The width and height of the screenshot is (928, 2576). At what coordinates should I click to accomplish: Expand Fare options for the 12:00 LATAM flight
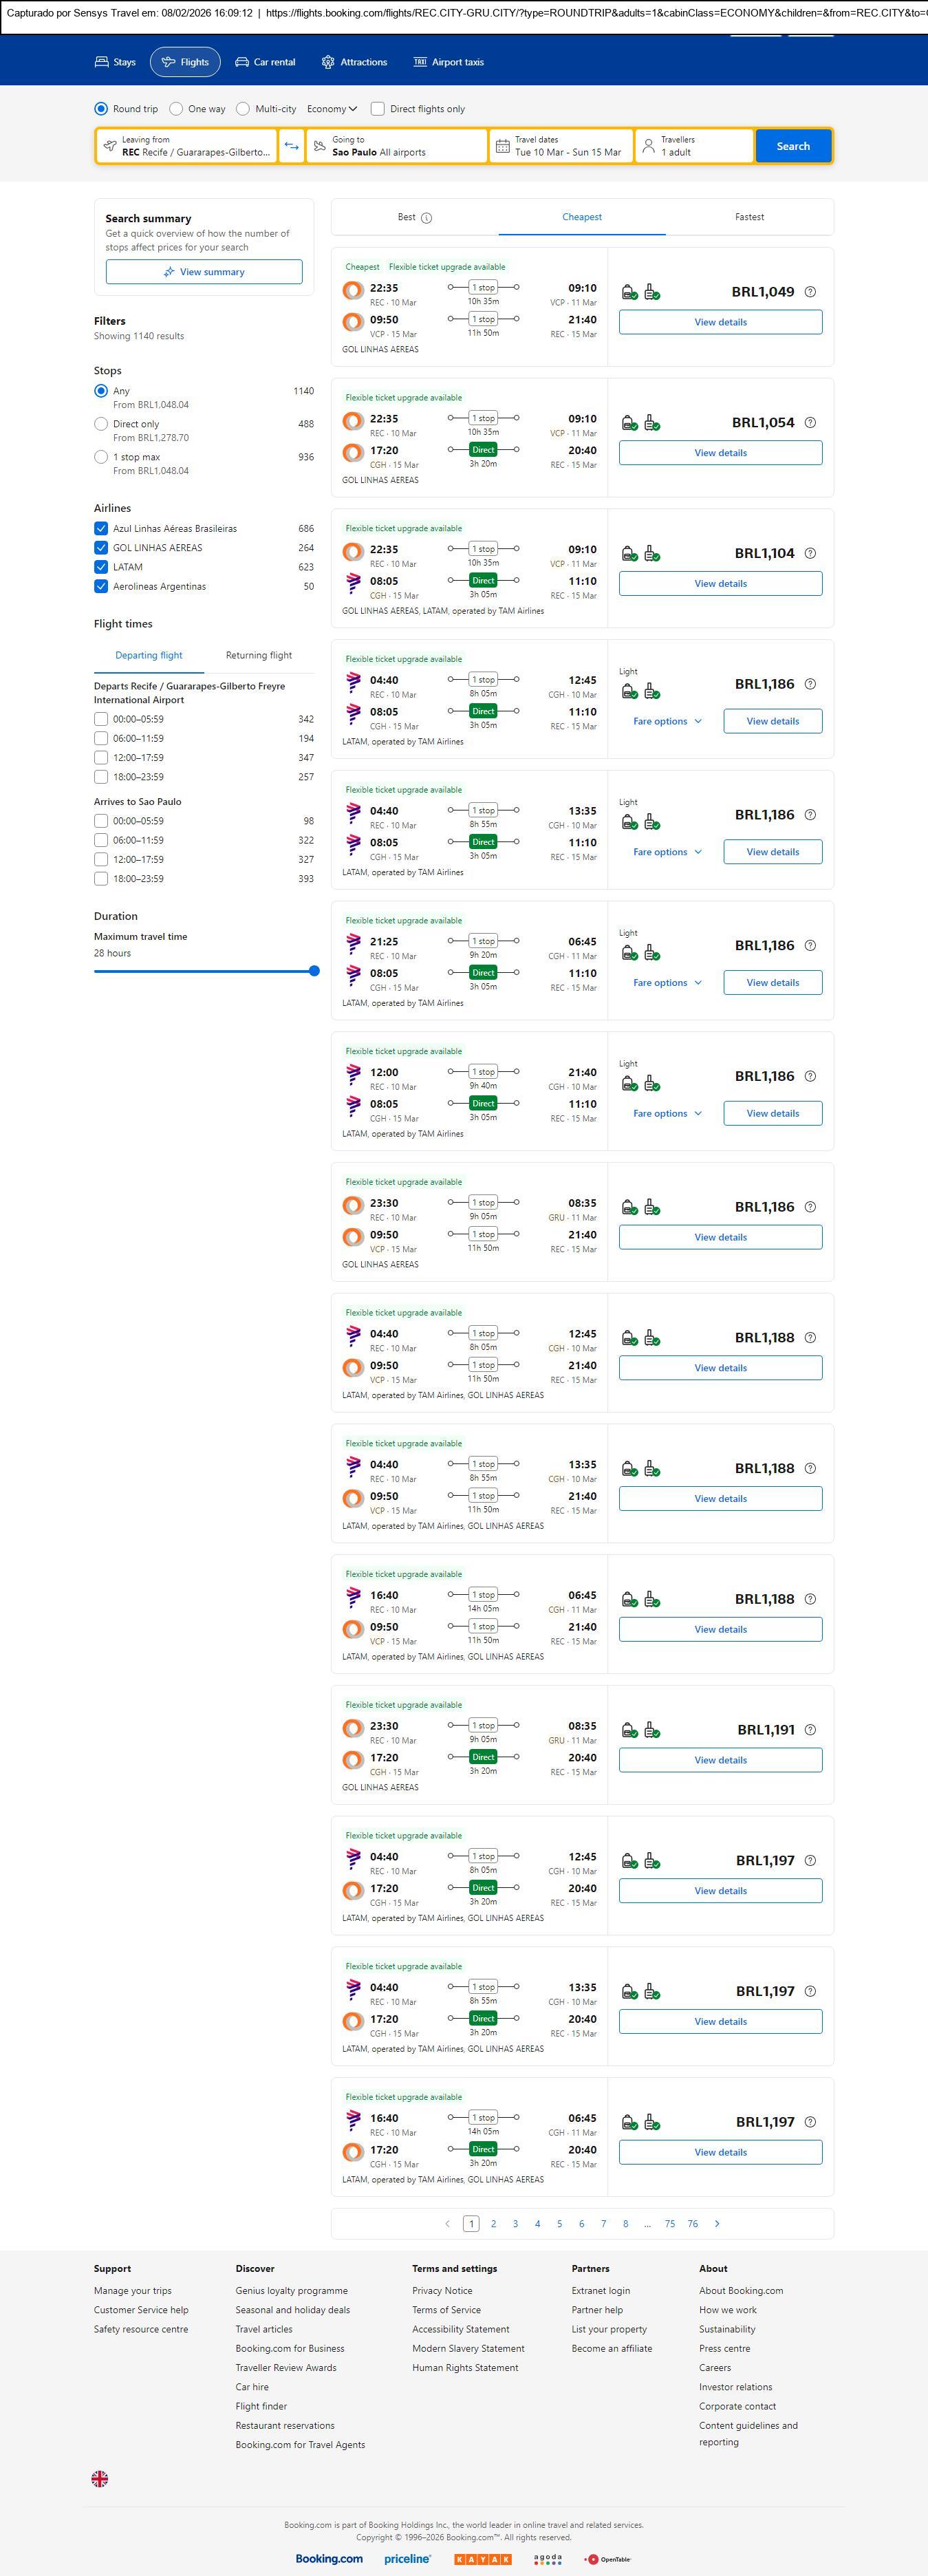[667, 1113]
